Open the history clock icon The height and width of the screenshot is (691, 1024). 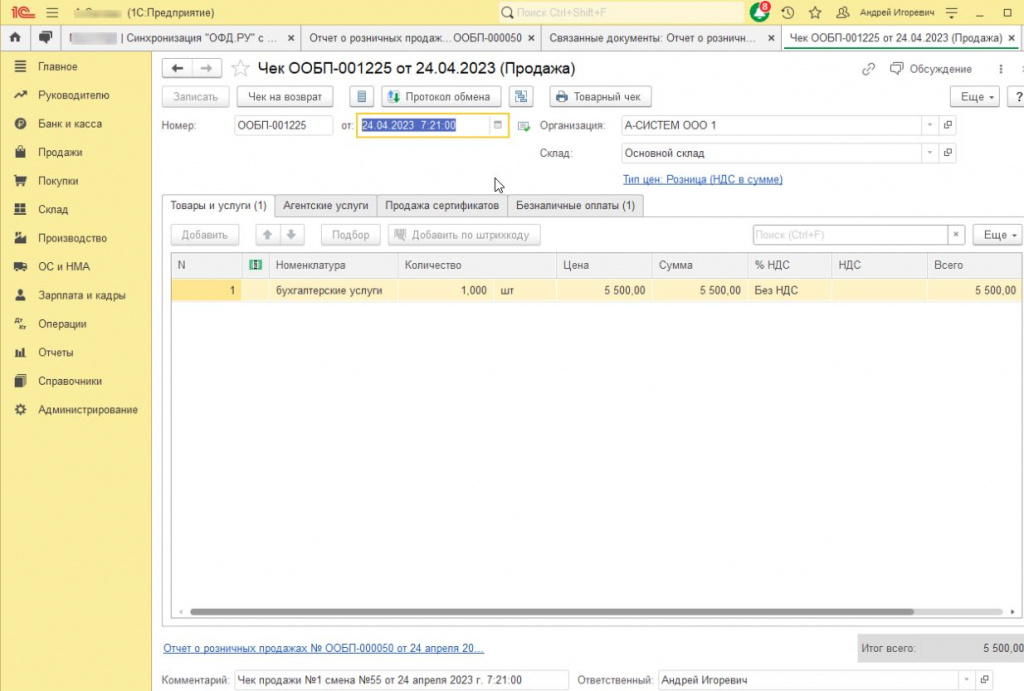pos(788,12)
